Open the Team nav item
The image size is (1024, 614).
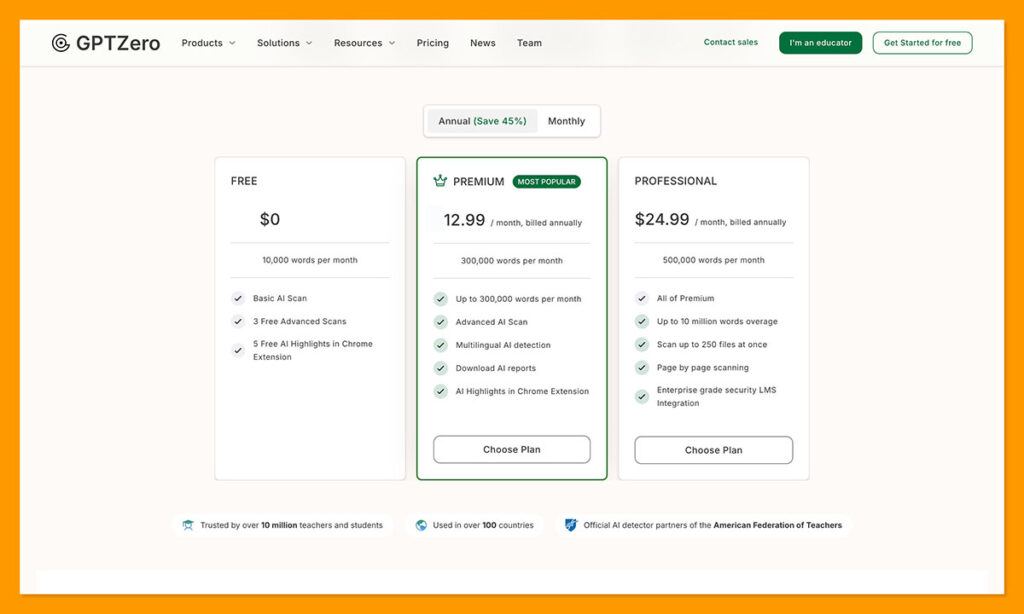[529, 43]
